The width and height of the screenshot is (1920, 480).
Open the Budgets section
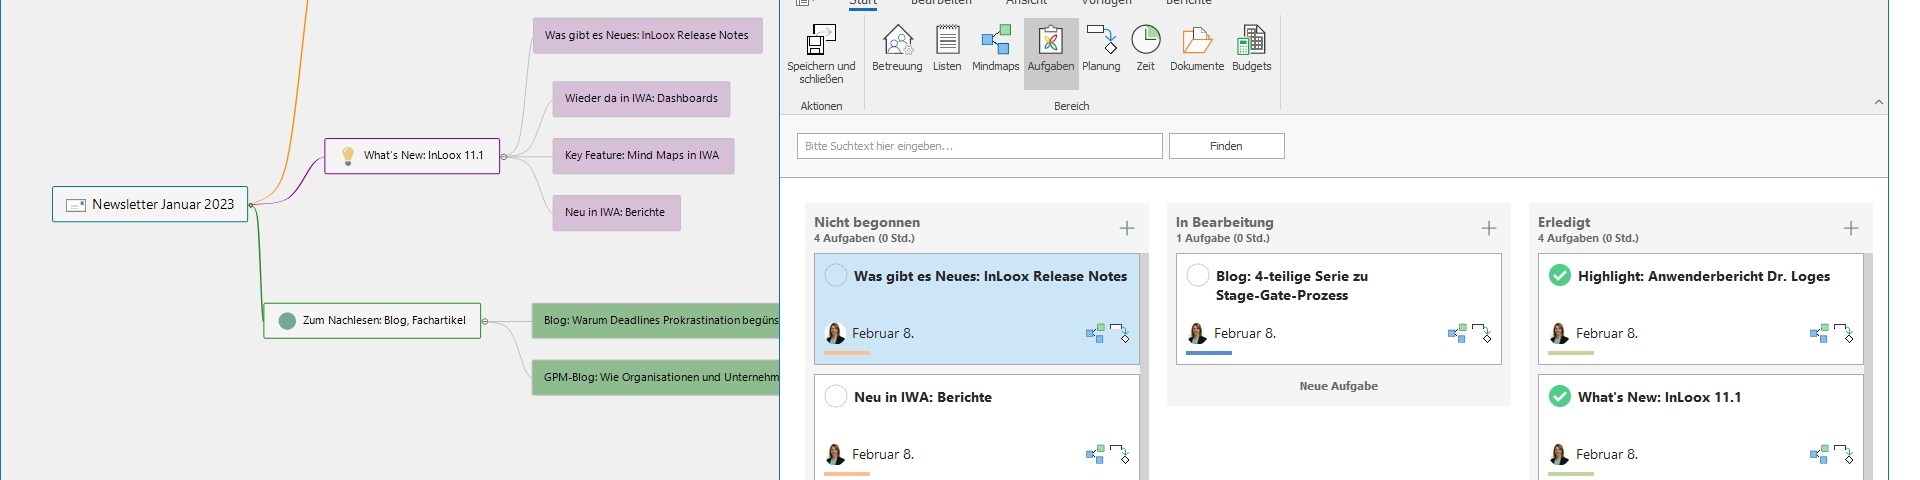point(1251,41)
